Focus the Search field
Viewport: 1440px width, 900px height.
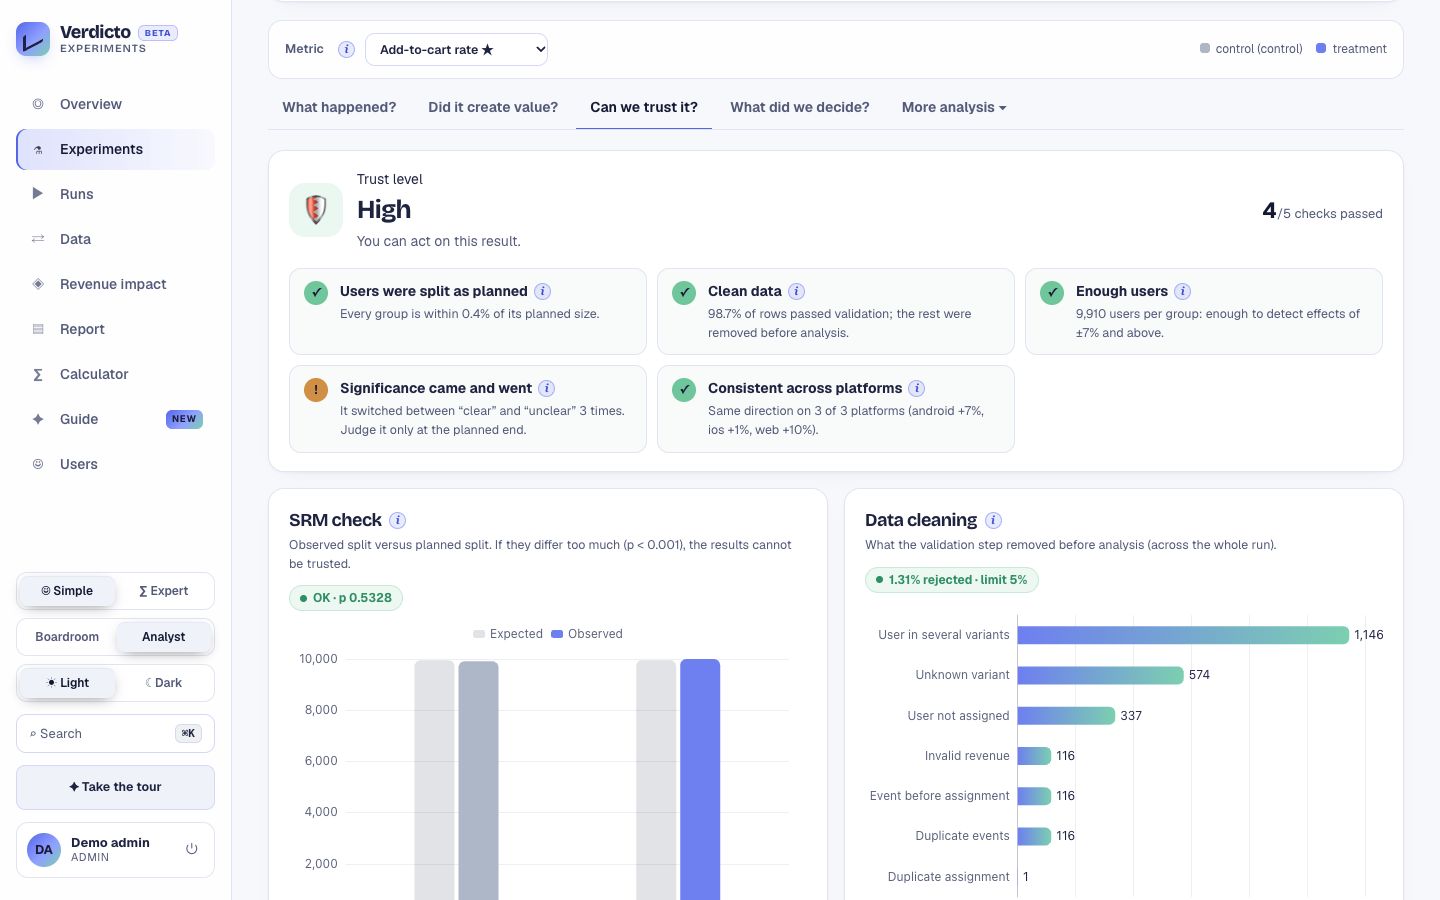[115, 734]
